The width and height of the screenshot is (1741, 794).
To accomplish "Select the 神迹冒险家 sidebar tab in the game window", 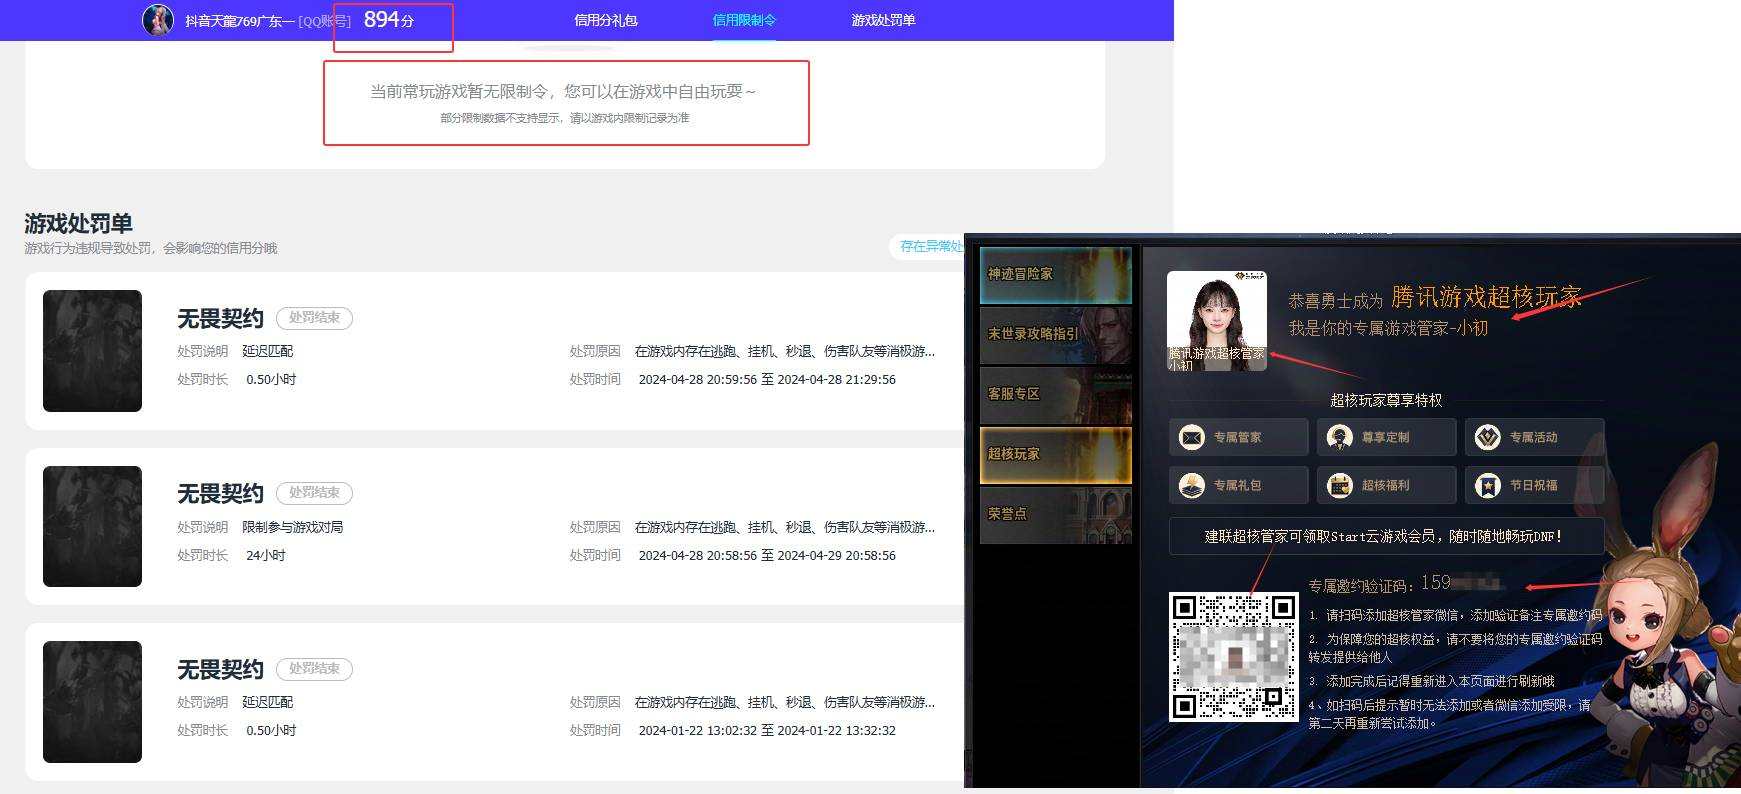I will pyautogui.click(x=1056, y=275).
